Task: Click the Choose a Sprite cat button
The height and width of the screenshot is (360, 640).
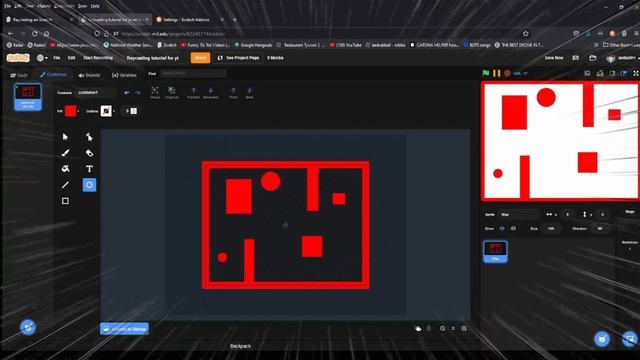Action: 602,339
